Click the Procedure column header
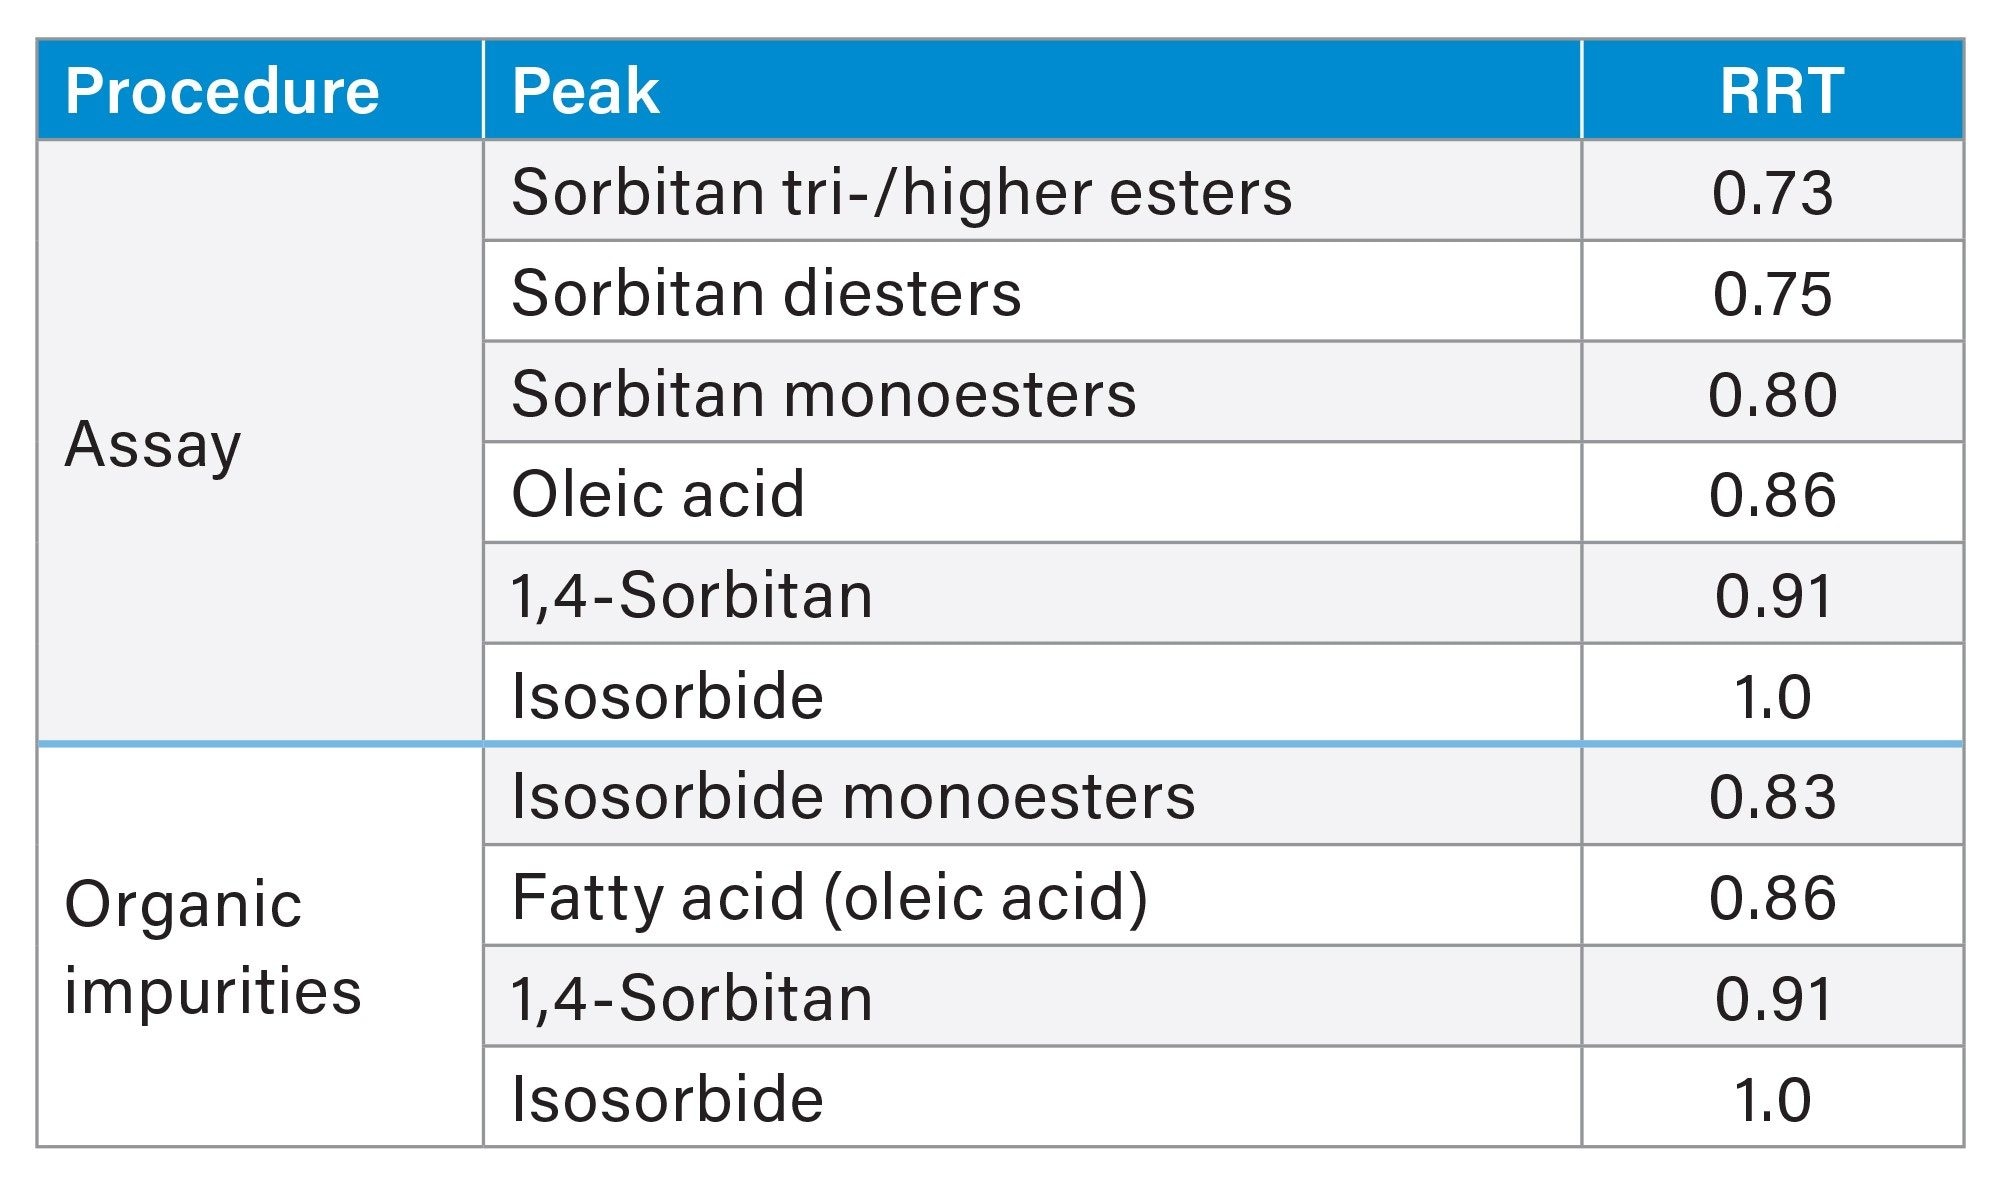Screen dimensions: 2000x1191 222,91
